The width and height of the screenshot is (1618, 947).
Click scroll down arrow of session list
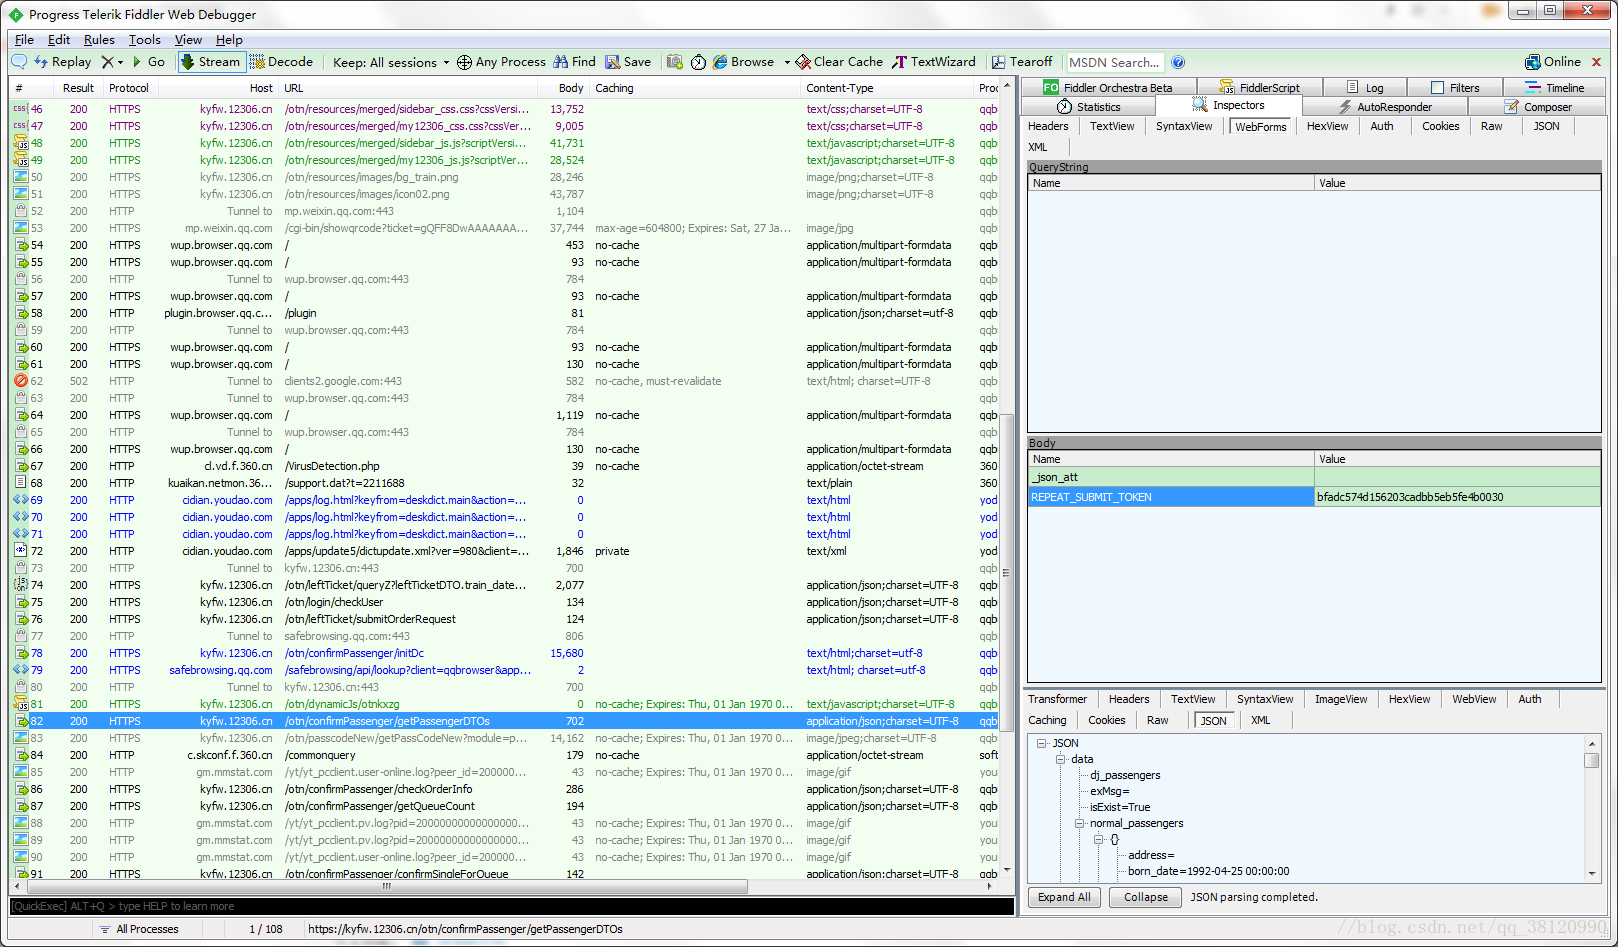coord(1007,870)
